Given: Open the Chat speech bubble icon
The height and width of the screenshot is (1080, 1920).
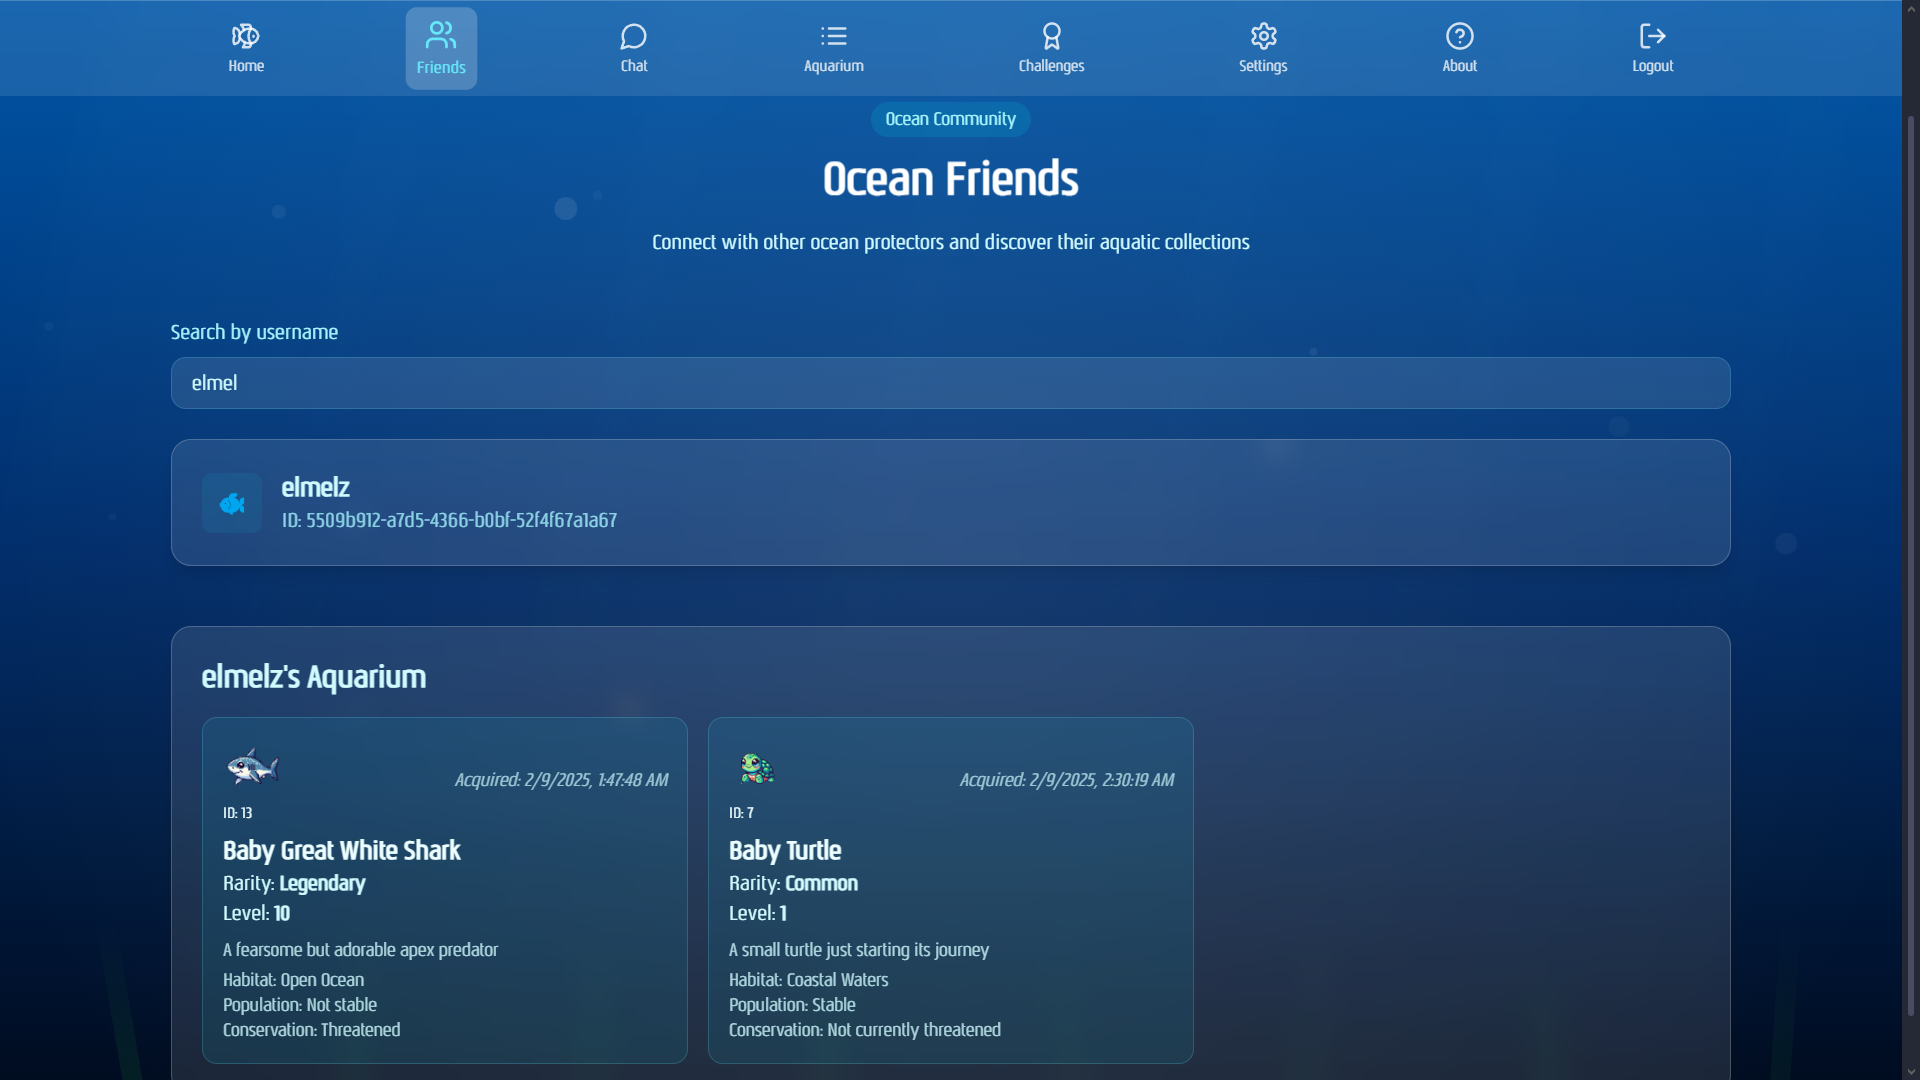Looking at the screenshot, I should pos(633,37).
